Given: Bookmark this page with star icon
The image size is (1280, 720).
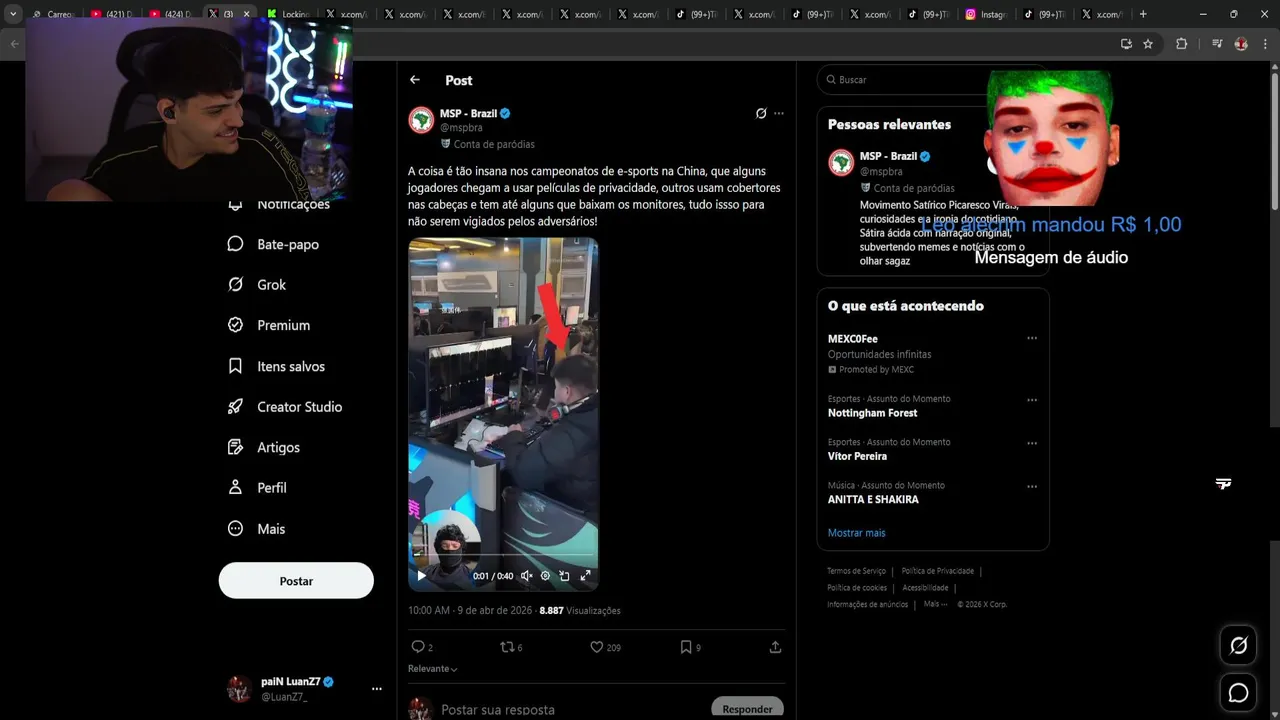Looking at the screenshot, I should [1148, 44].
